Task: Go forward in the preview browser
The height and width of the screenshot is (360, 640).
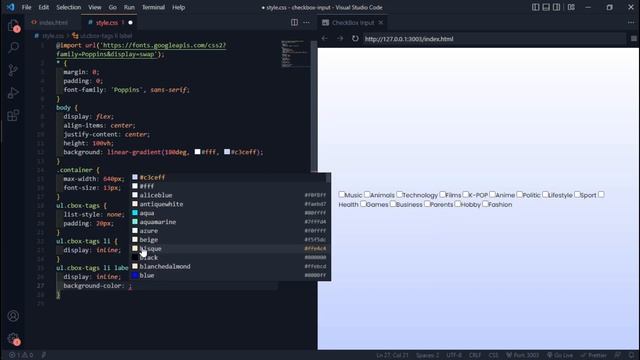Action: [x=340, y=38]
